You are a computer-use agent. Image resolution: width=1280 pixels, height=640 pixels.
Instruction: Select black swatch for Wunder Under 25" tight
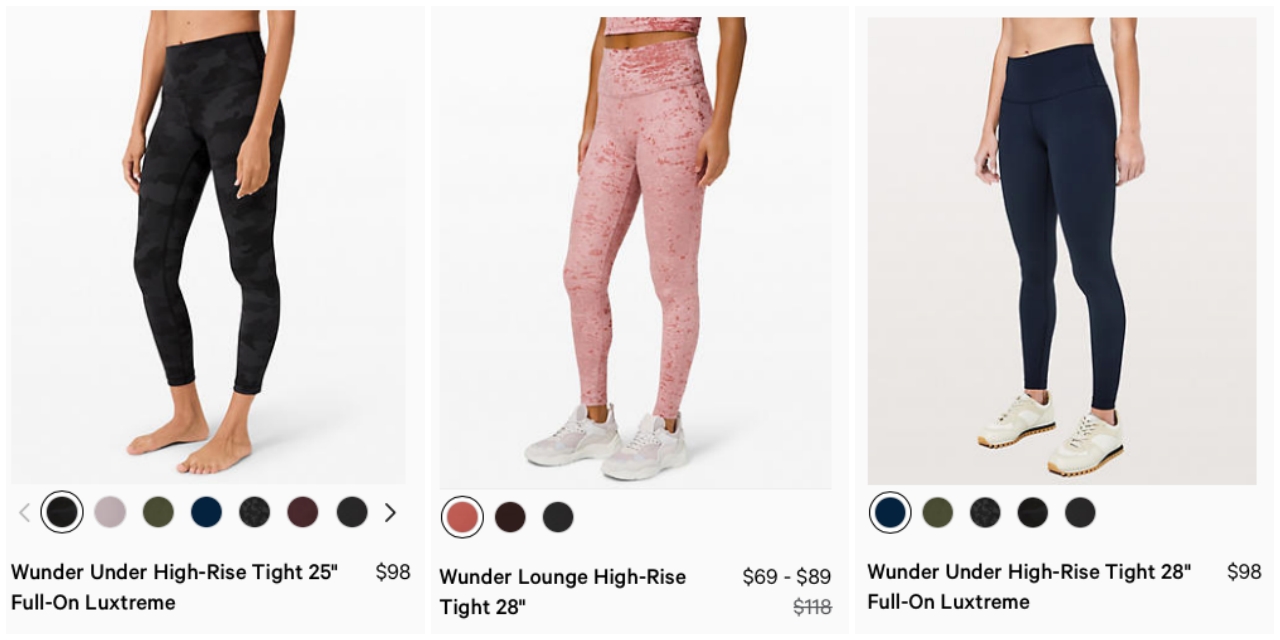click(62, 512)
